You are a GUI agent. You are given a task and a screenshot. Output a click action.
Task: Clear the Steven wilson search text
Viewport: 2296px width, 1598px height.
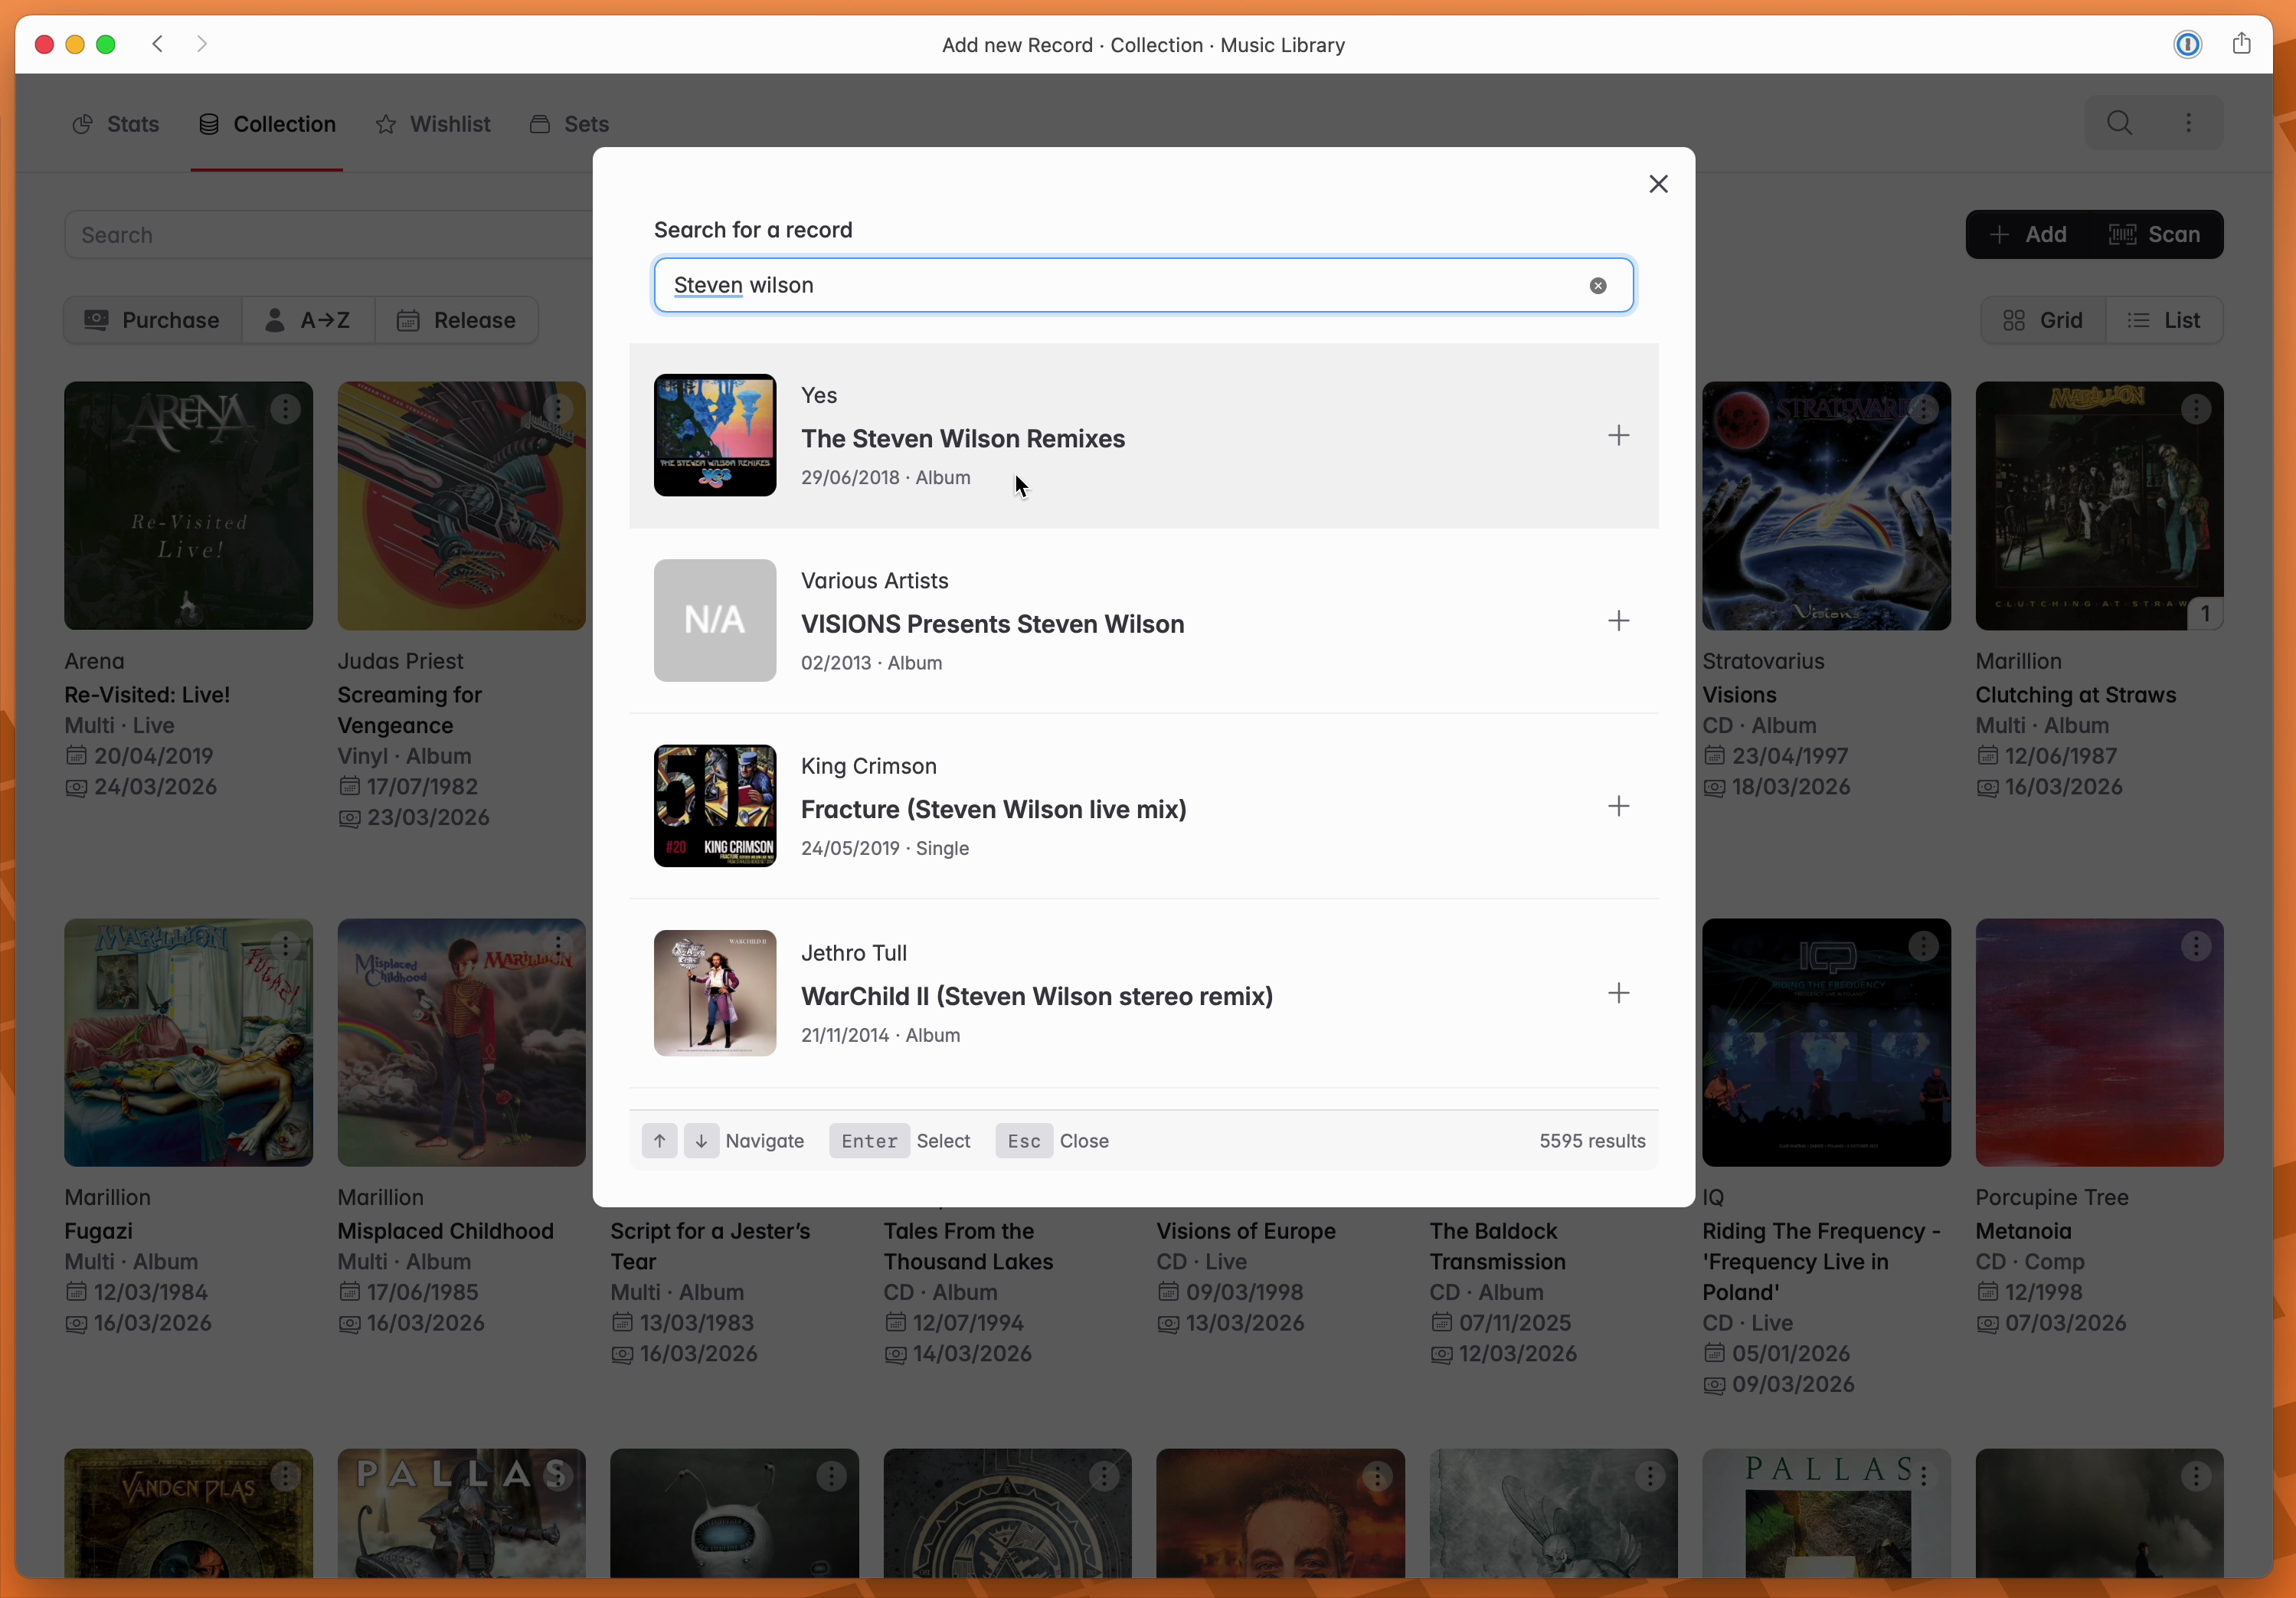[1598, 286]
